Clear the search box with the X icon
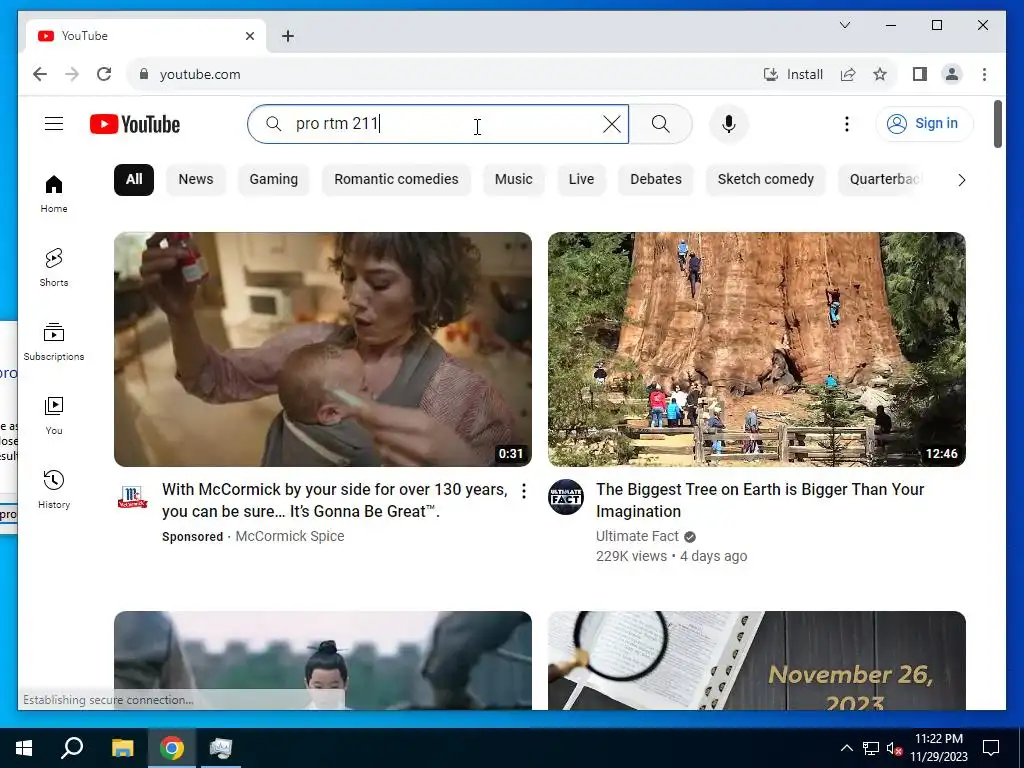The width and height of the screenshot is (1024, 768). (612, 124)
